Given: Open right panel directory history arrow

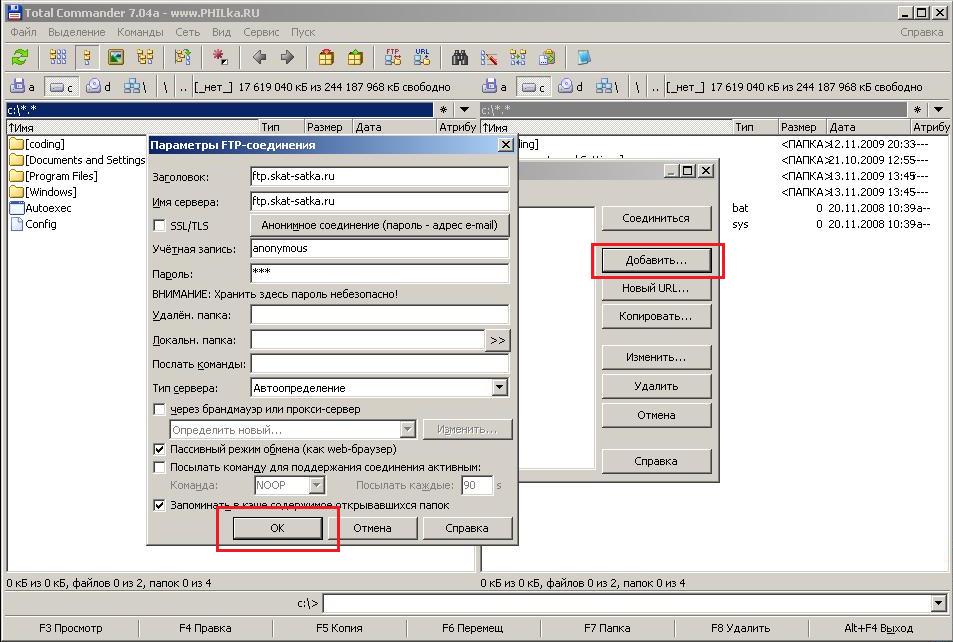Looking at the screenshot, I should [x=938, y=110].
